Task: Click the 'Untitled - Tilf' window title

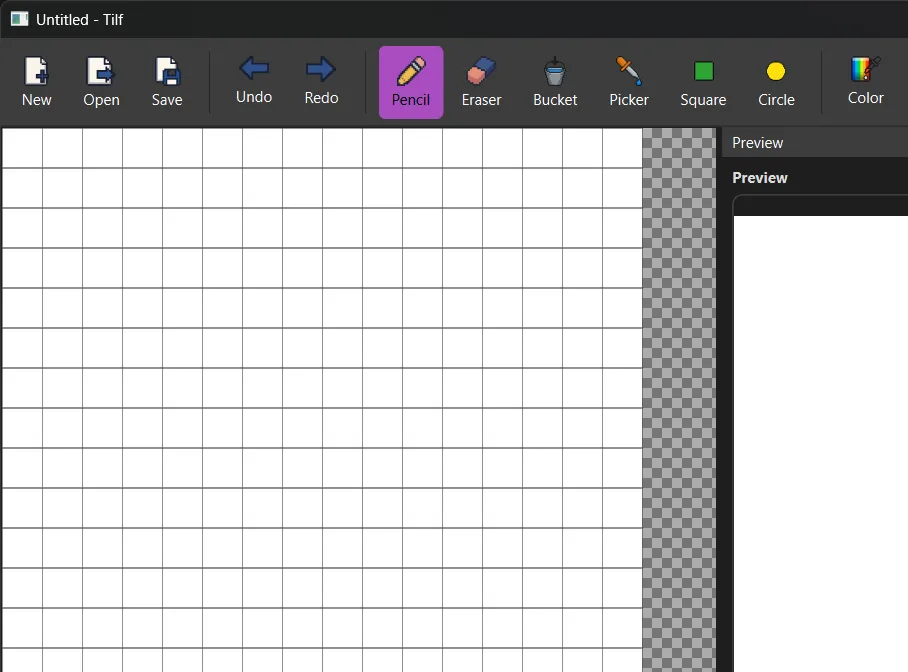Action: pyautogui.click(x=80, y=20)
